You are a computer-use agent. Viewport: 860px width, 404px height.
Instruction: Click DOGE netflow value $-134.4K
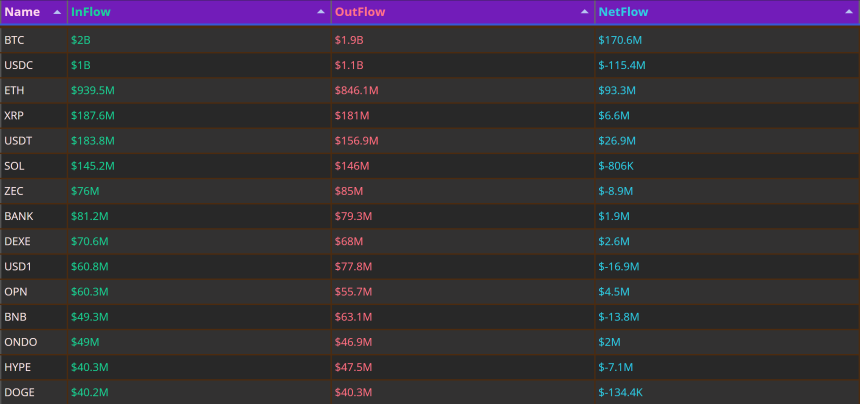(x=621, y=392)
